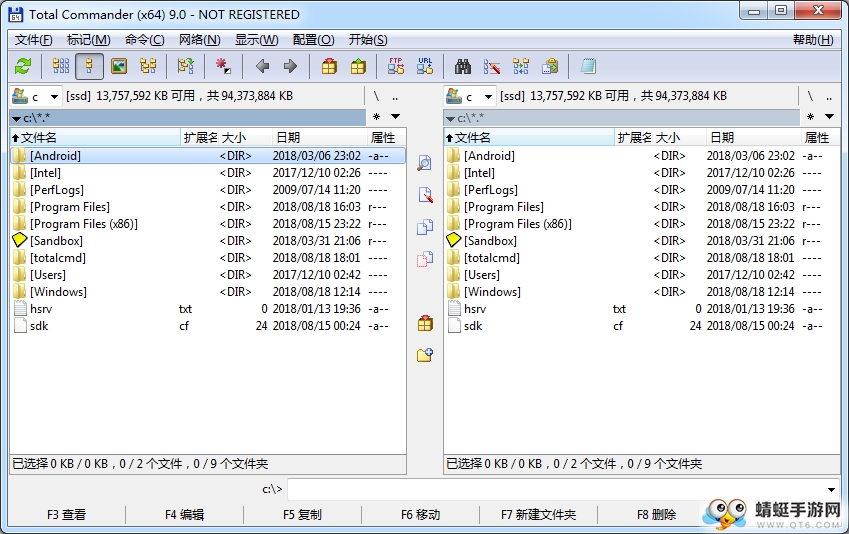Image resolution: width=849 pixels, height=534 pixels.
Task: Sort left panel by 日期 column header
Action: click(x=319, y=138)
